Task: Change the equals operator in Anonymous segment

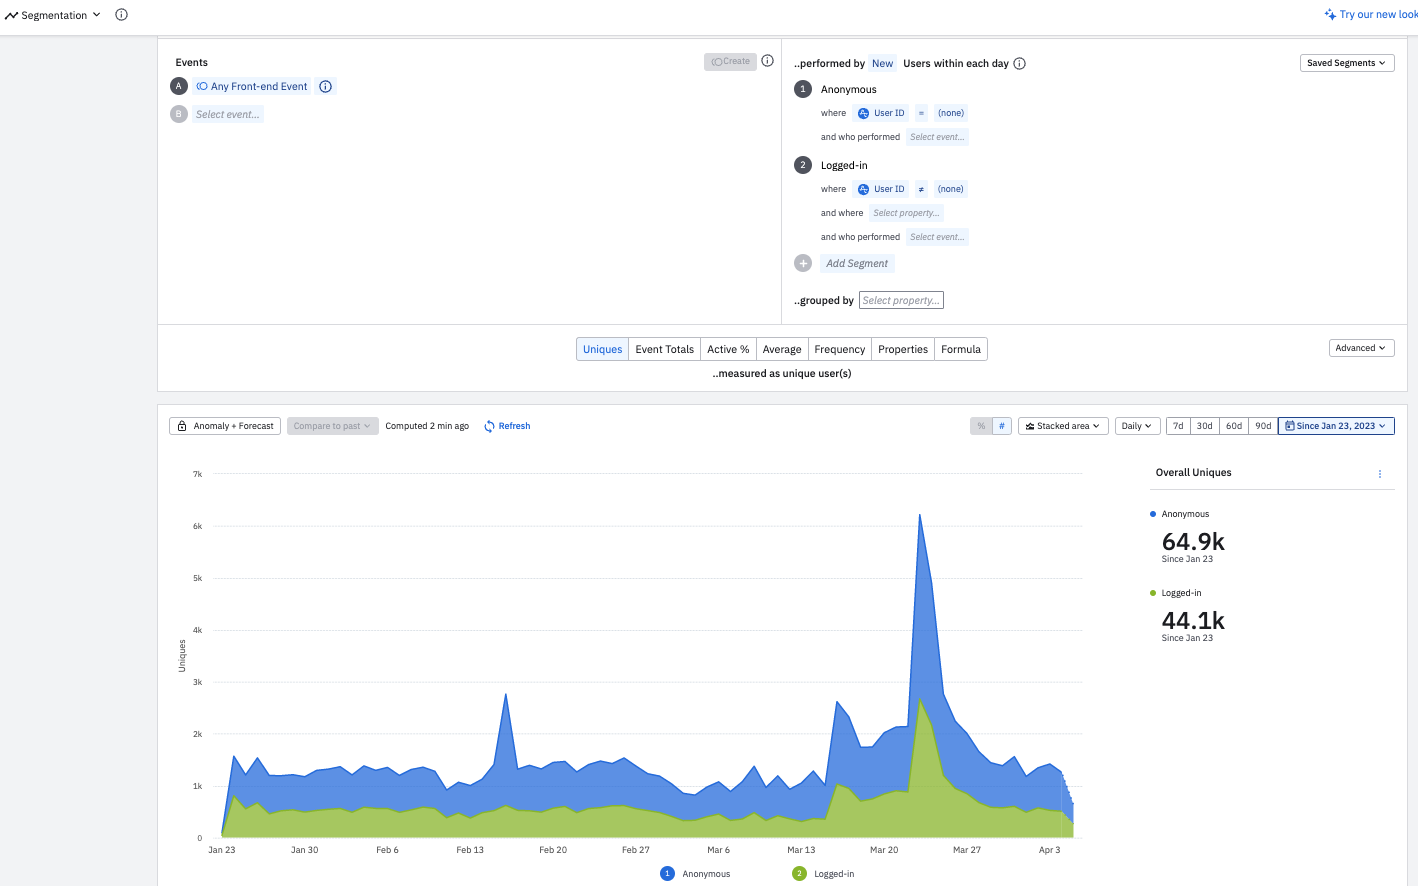Action: [x=921, y=113]
